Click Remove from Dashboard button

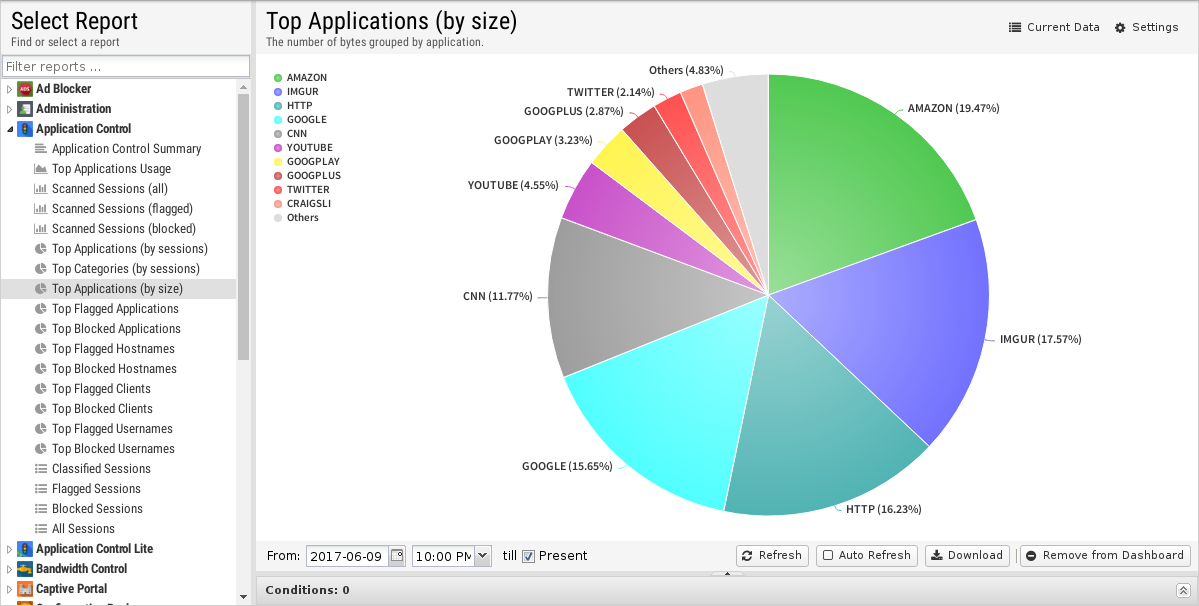pos(1105,556)
